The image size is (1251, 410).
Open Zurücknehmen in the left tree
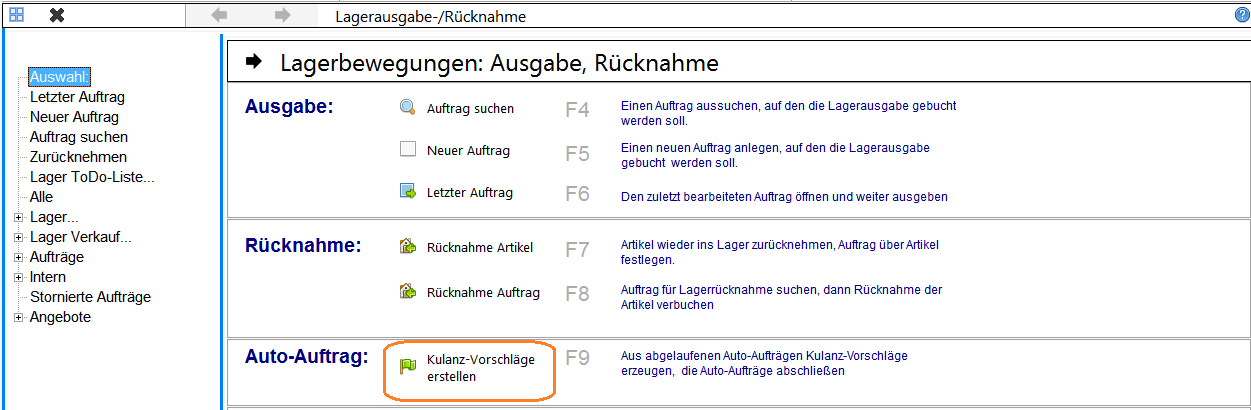(78, 157)
